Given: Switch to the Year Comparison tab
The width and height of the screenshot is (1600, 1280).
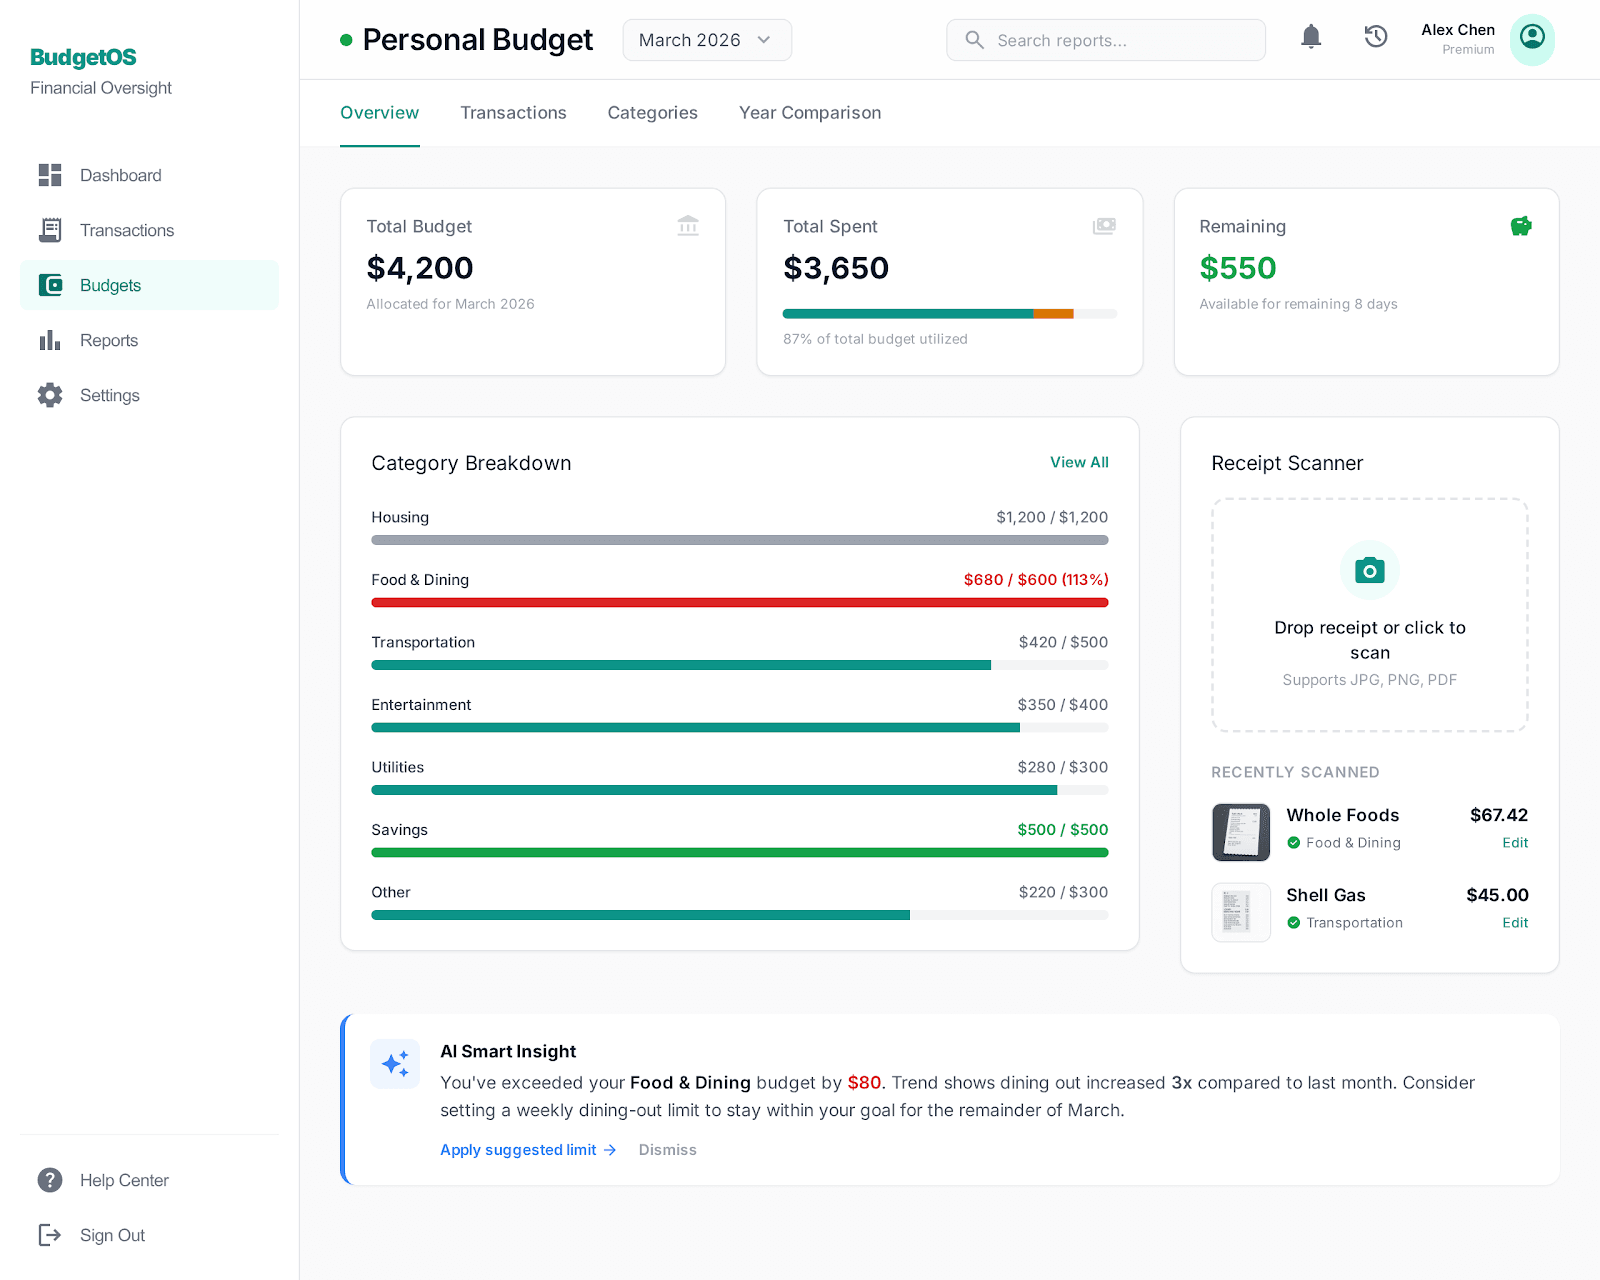Looking at the screenshot, I should pos(809,113).
